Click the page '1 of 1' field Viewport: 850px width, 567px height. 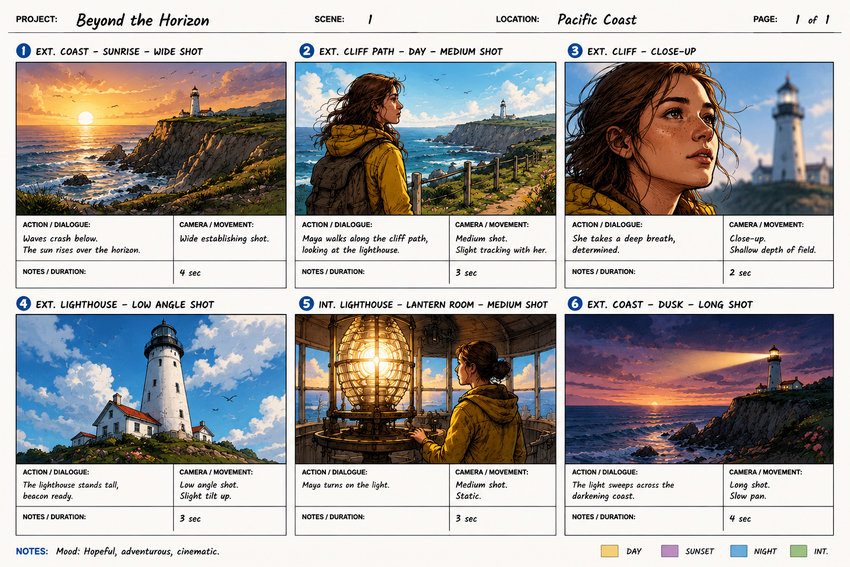point(812,20)
